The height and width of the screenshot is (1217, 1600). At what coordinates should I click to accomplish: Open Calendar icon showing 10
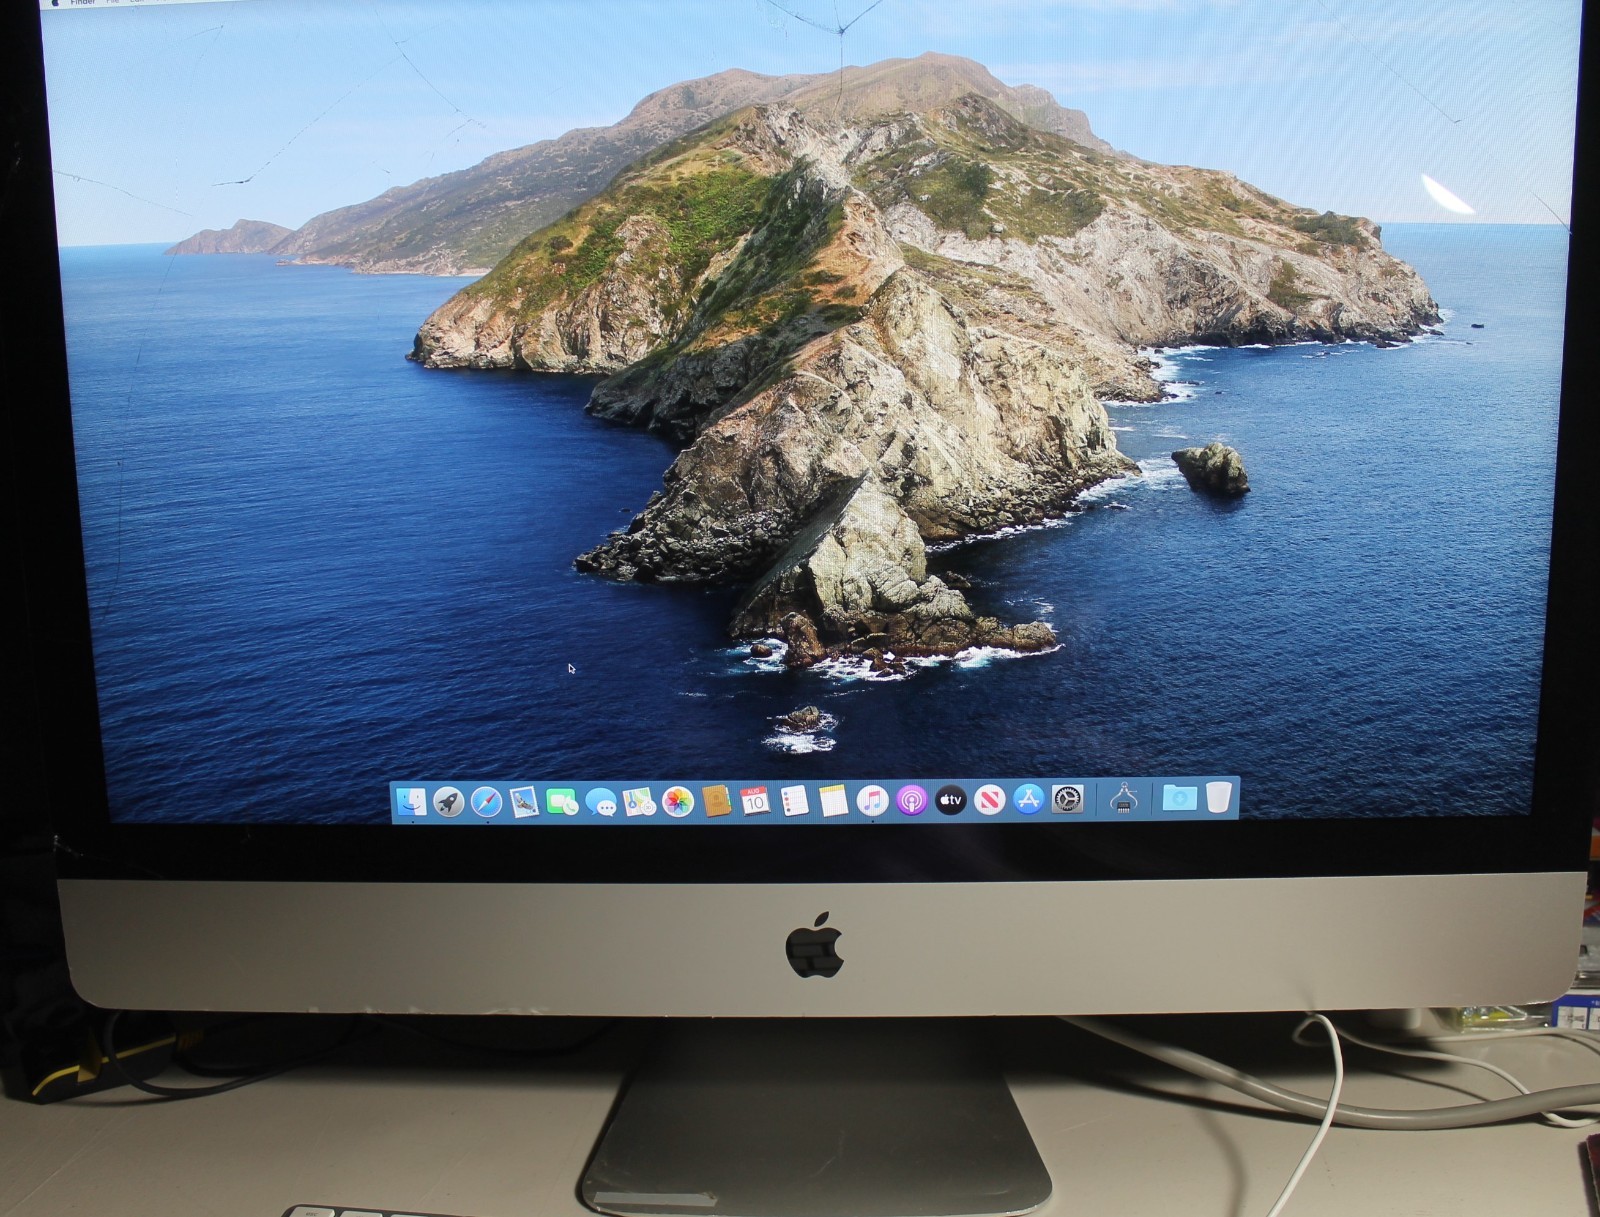click(x=755, y=801)
